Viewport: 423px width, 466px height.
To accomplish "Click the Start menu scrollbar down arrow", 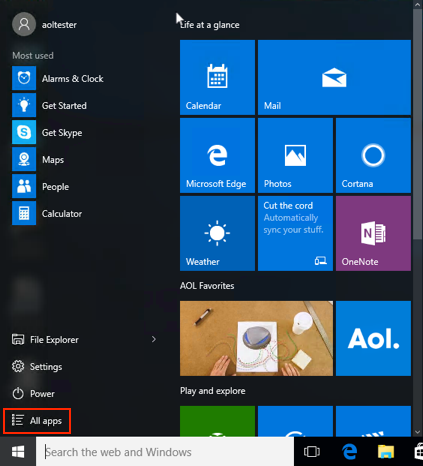I will coord(418,432).
